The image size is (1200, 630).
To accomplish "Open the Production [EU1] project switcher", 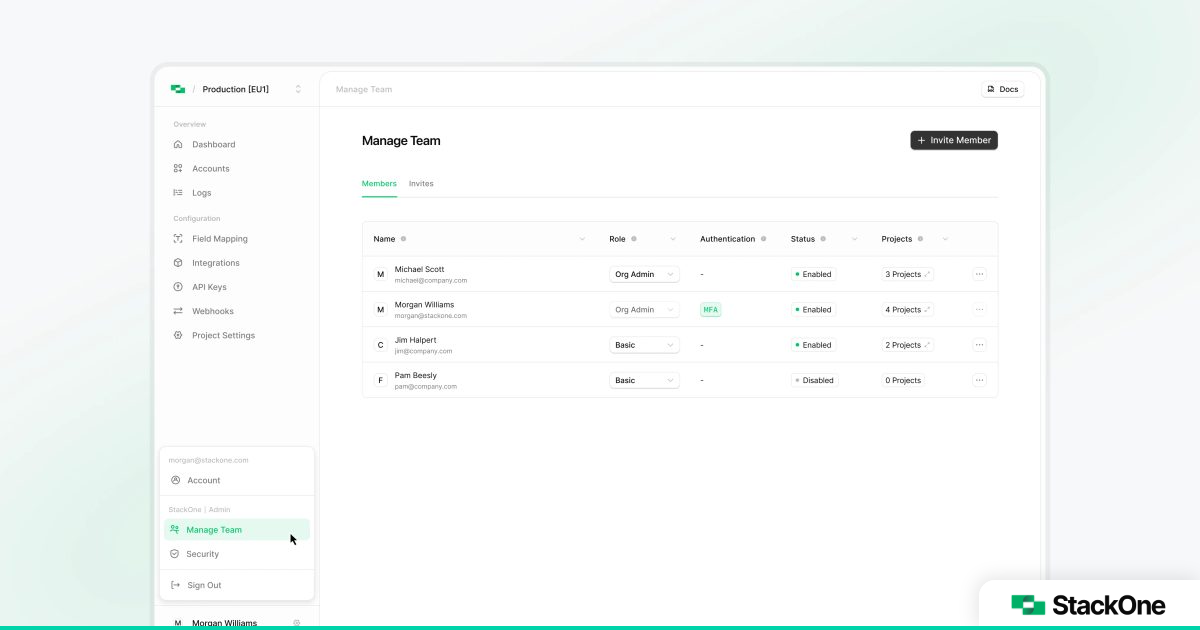I will coord(252,89).
